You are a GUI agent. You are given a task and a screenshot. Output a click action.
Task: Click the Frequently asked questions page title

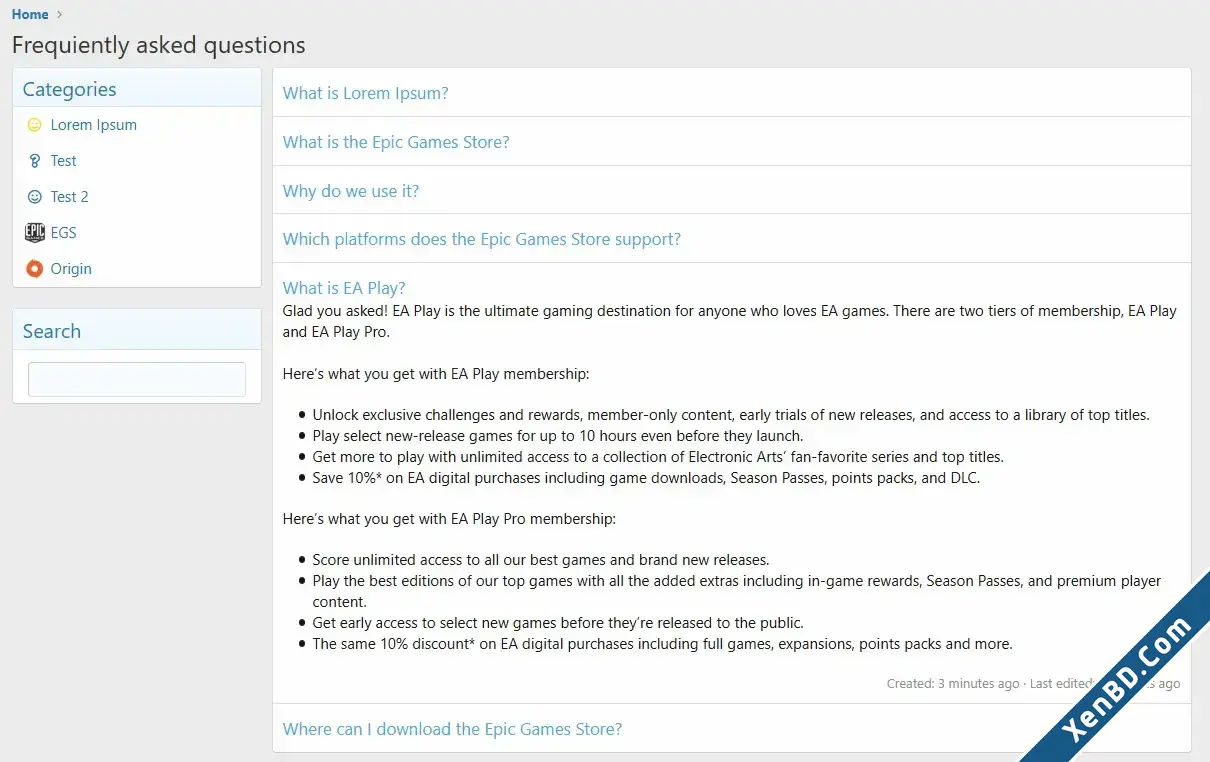[159, 45]
